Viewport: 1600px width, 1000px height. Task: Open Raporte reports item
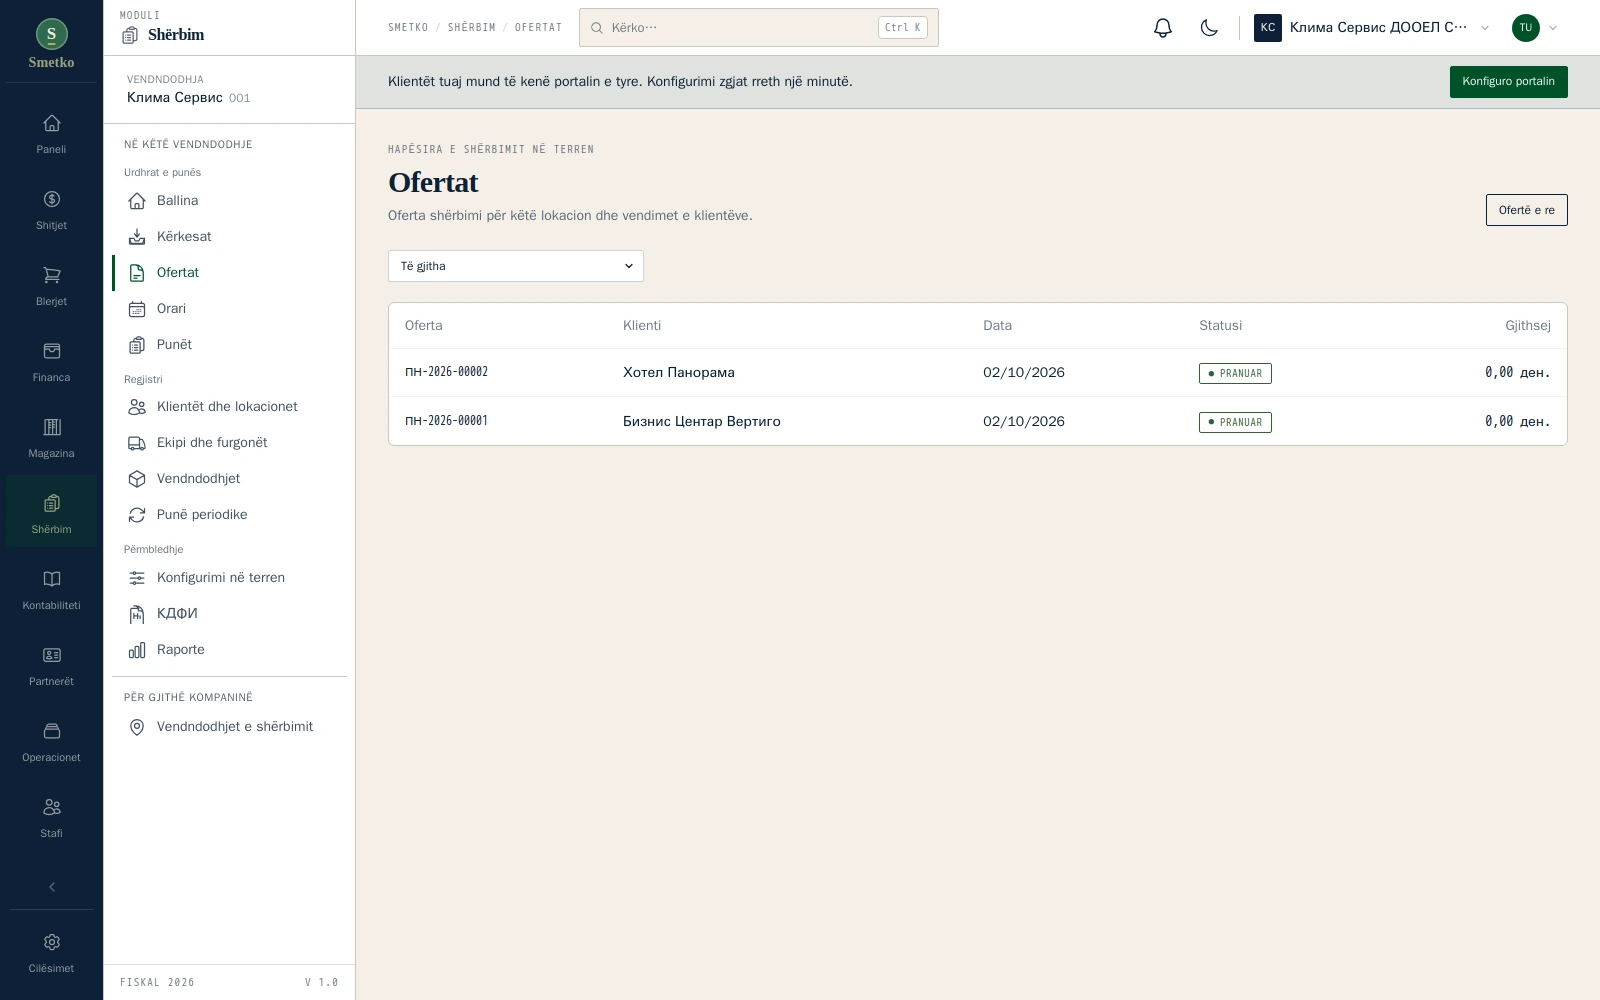(x=230, y=650)
